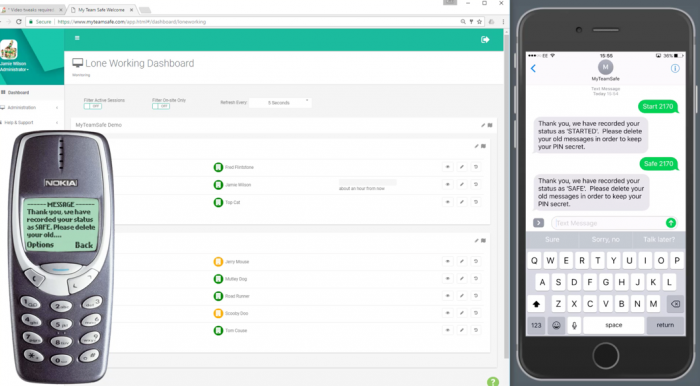Screen dimensions: 700x386
Task: Open the history icon for Tom Couse
Action: pyautogui.click(x=476, y=331)
